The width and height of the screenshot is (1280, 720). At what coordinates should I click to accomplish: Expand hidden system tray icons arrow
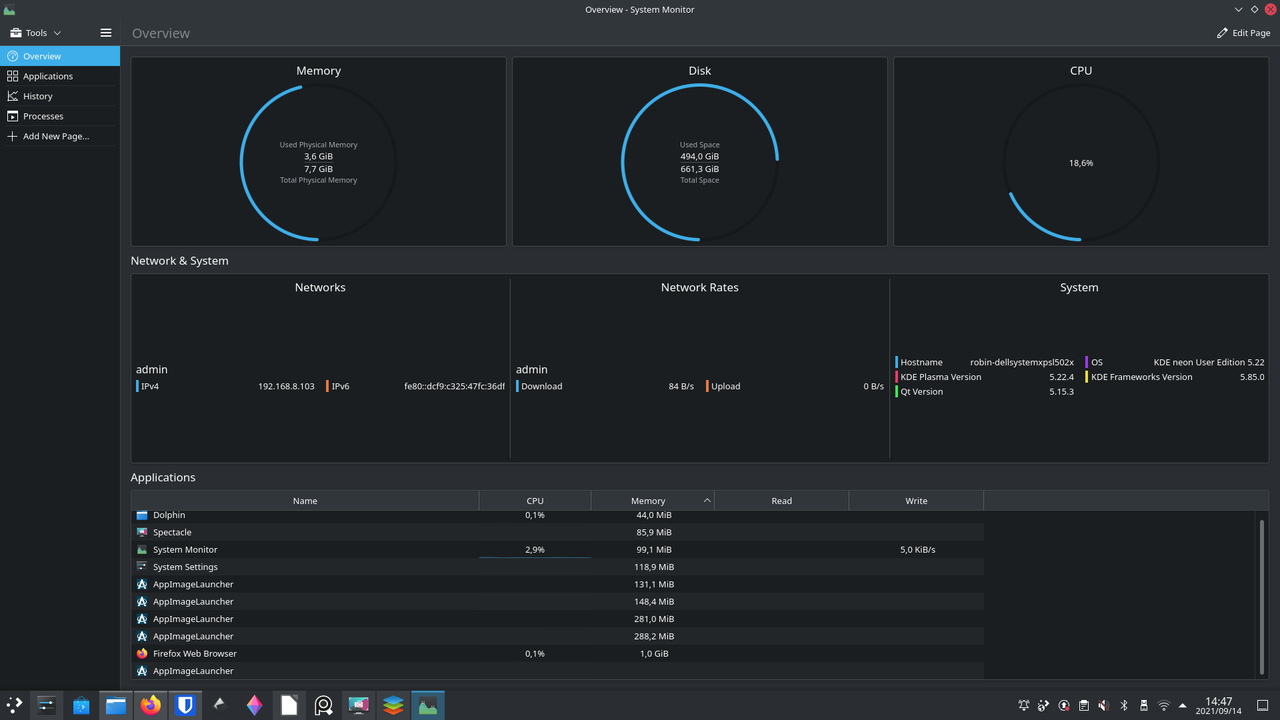(x=1183, y=706)
